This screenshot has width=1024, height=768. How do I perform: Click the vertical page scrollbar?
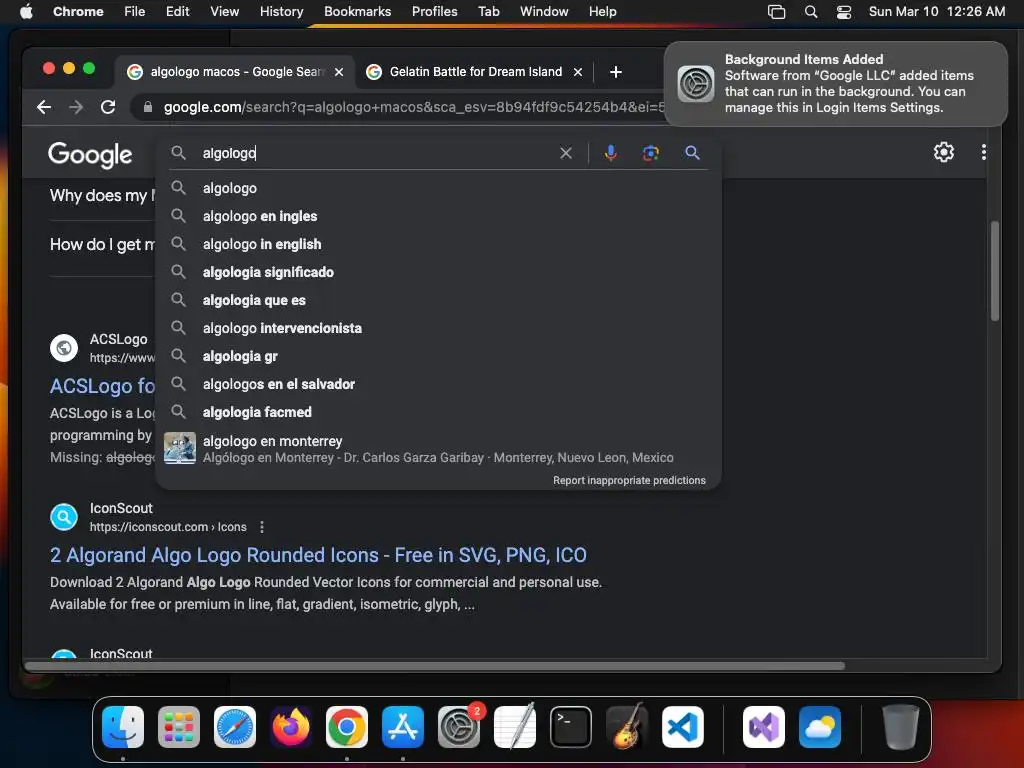[x=995, y=271]
